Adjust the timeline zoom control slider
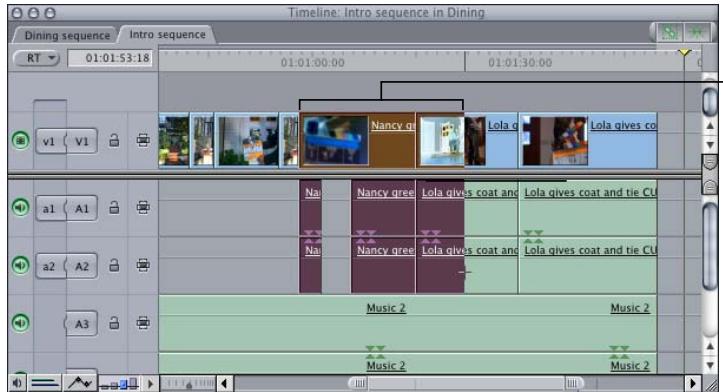This screenshot has width=723, height=392. pyautogui.click(x=189, y=383)
